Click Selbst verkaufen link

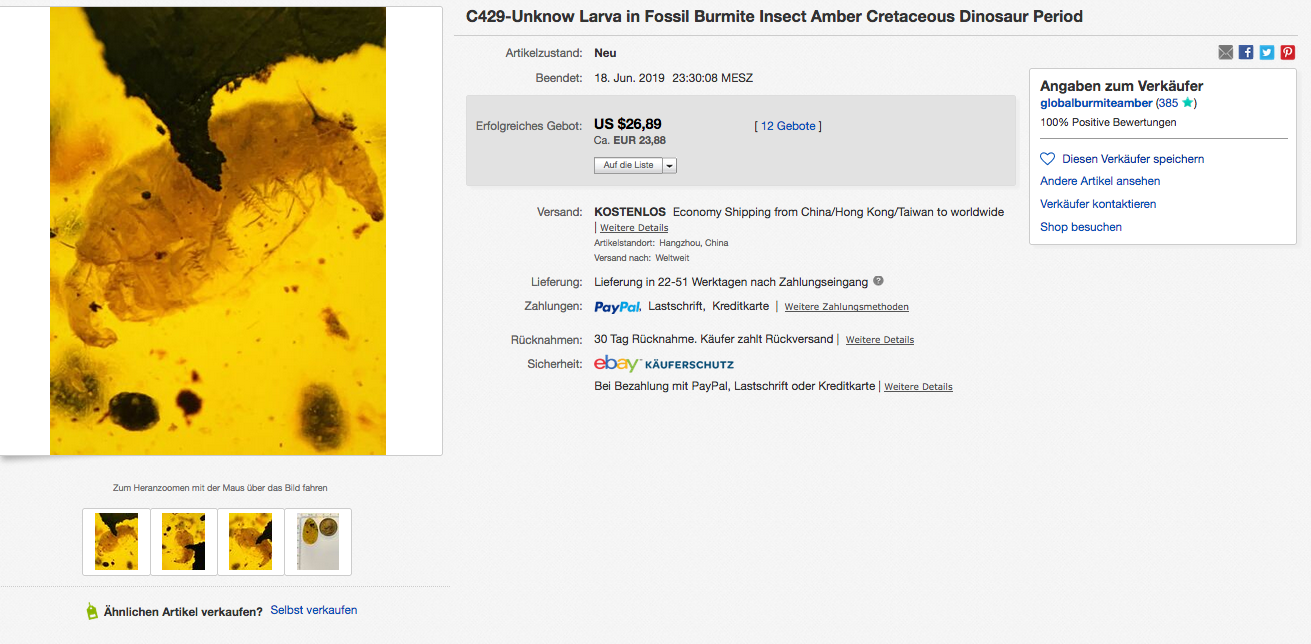(313, 610)
